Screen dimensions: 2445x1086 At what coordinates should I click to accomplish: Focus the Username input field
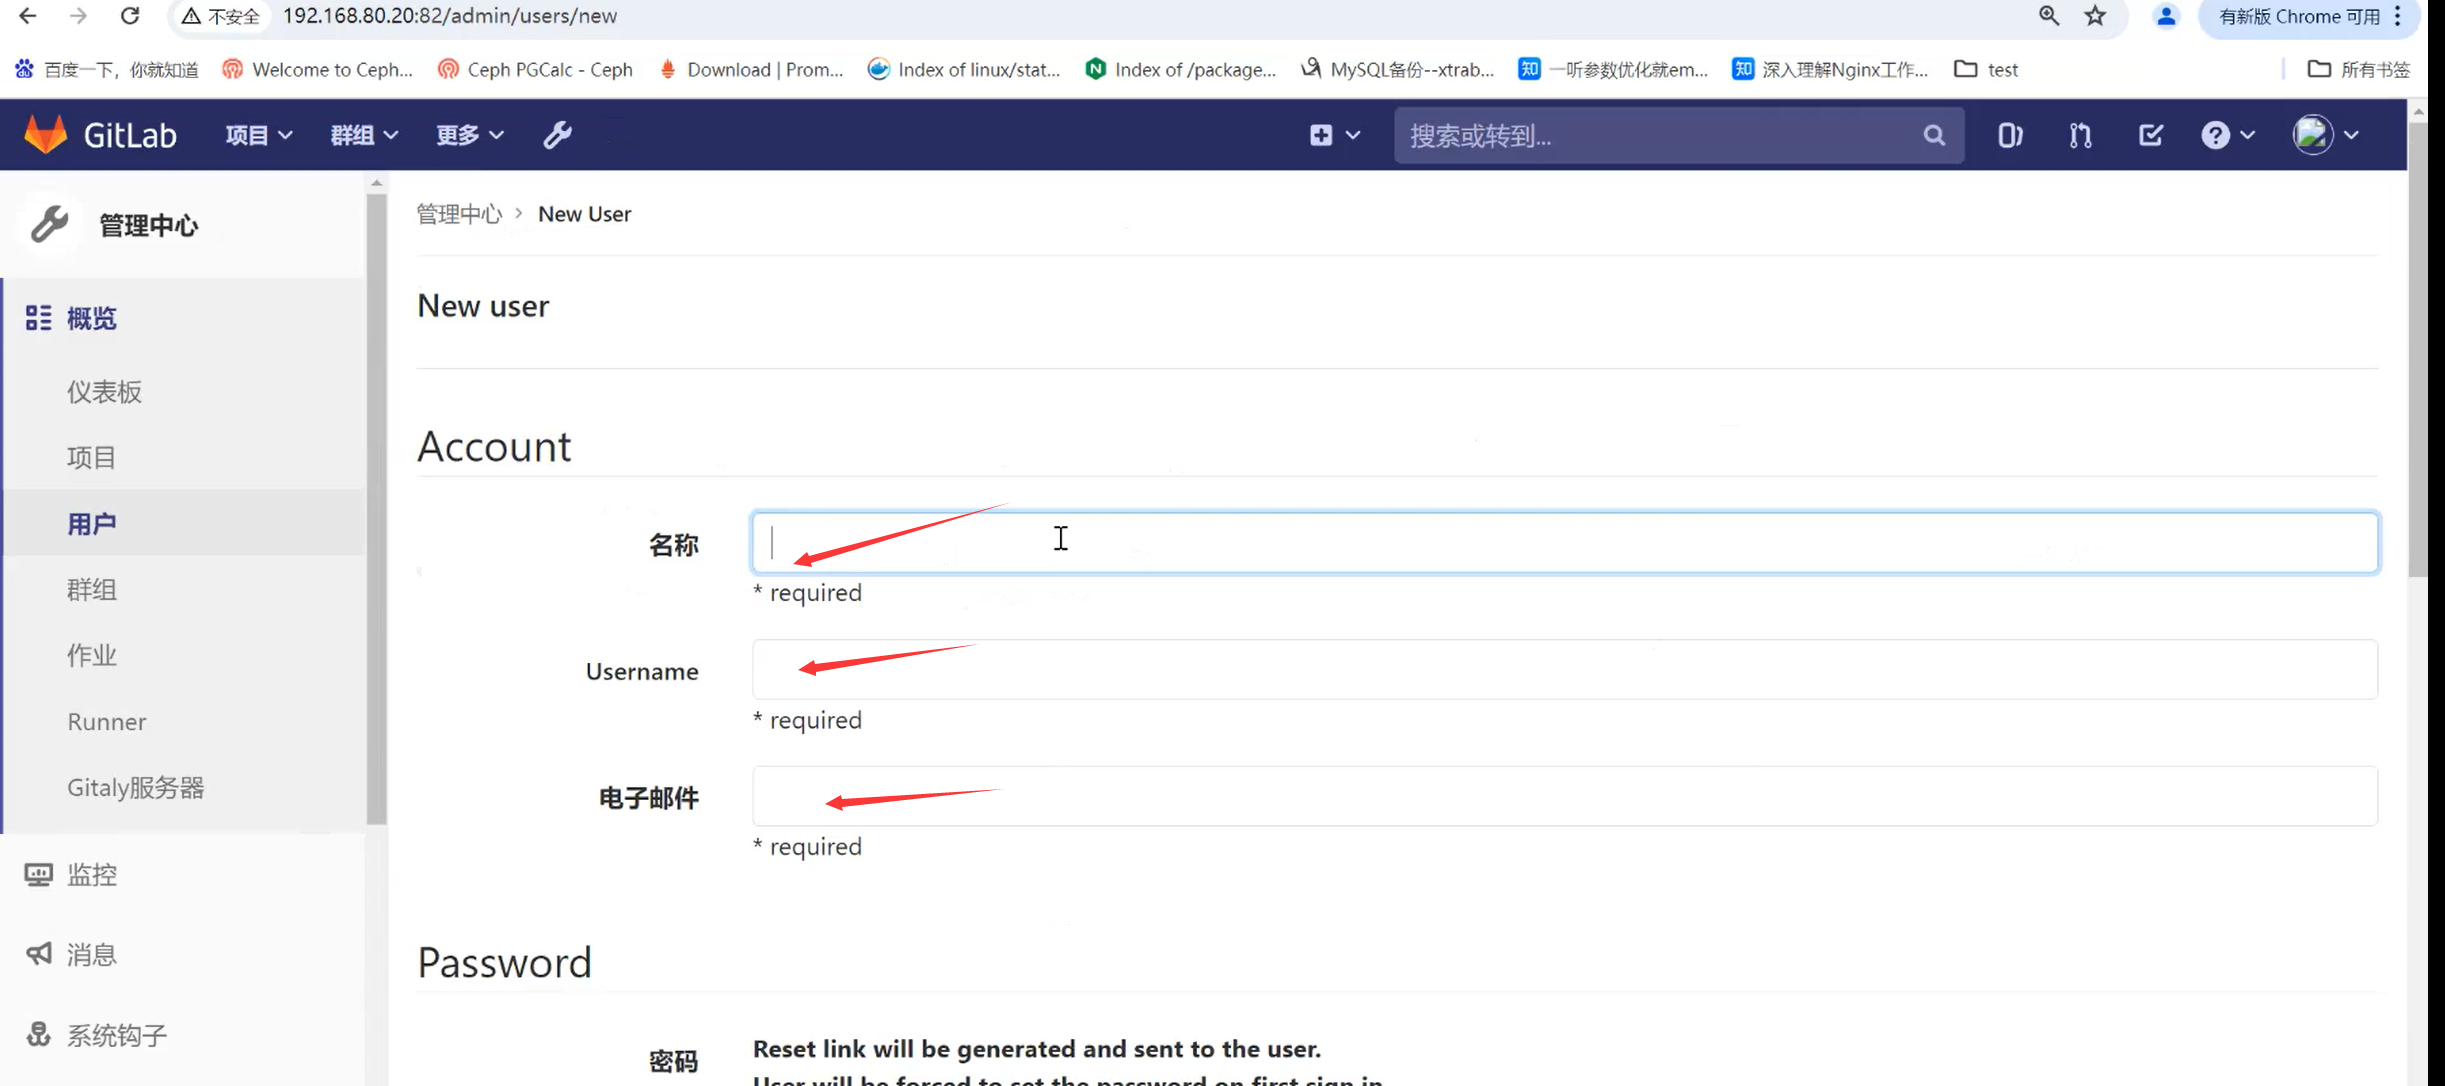click(x=1564, y=669)
